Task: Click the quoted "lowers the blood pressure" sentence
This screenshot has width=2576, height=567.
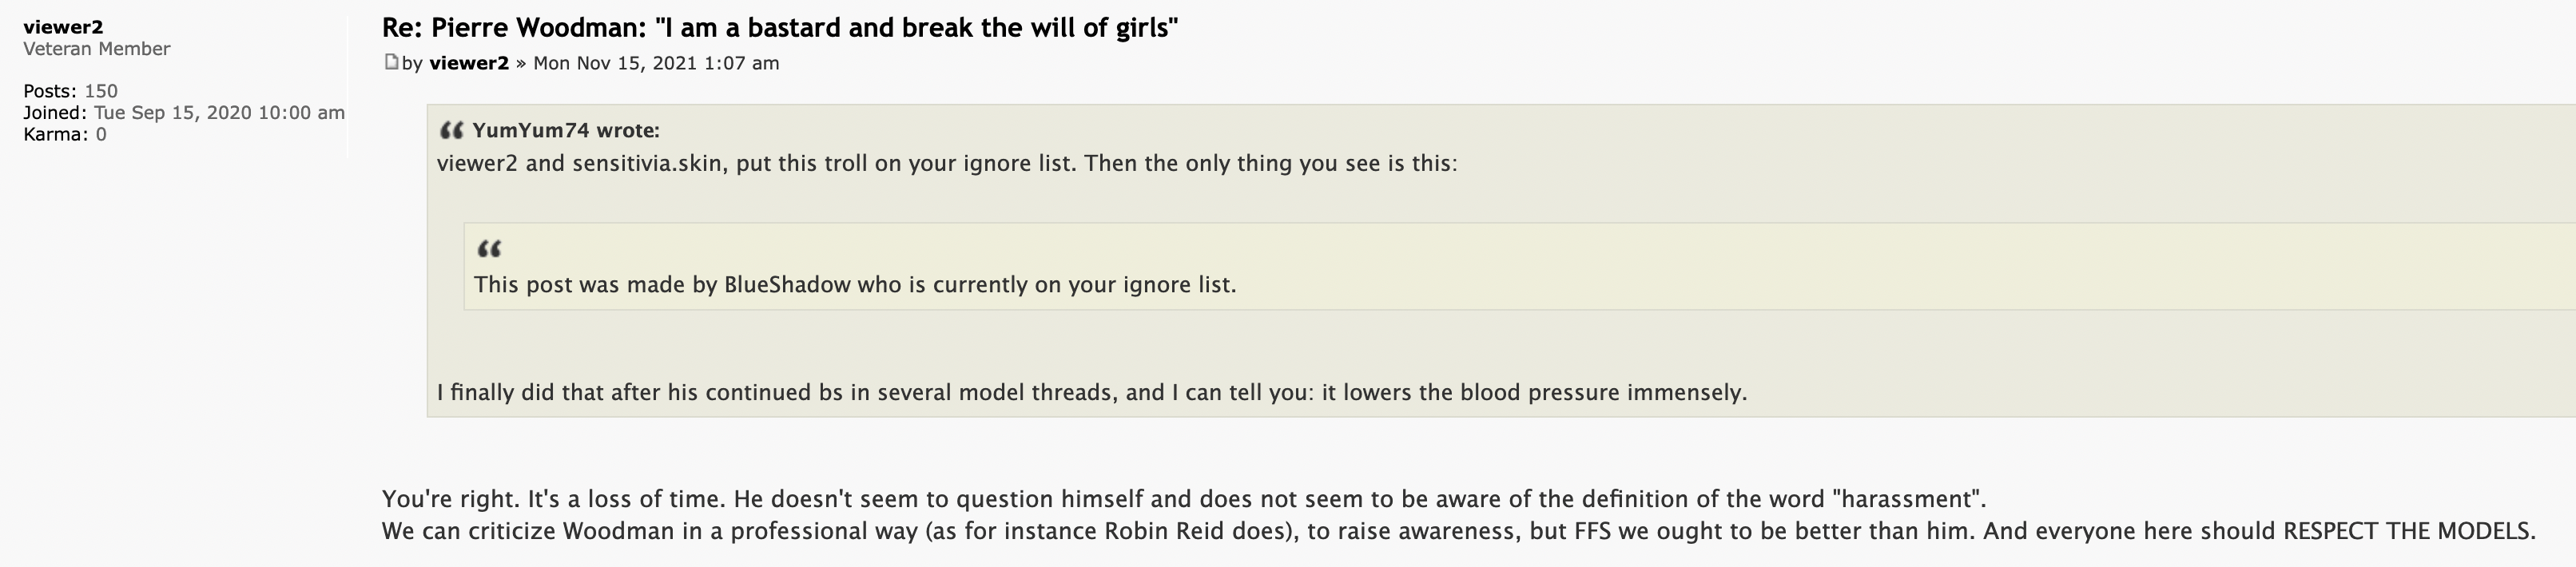Action: pyautogui.click(x=1092, y=392)
